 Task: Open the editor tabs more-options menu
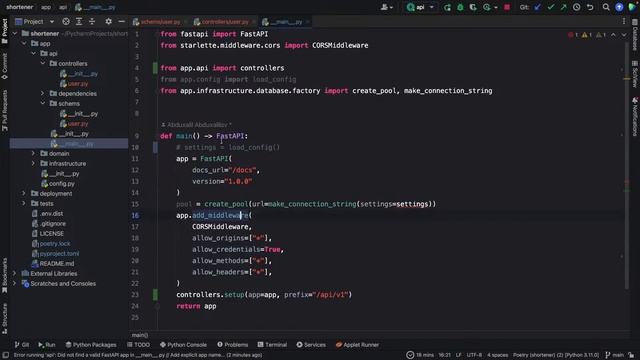click(624, 22)
